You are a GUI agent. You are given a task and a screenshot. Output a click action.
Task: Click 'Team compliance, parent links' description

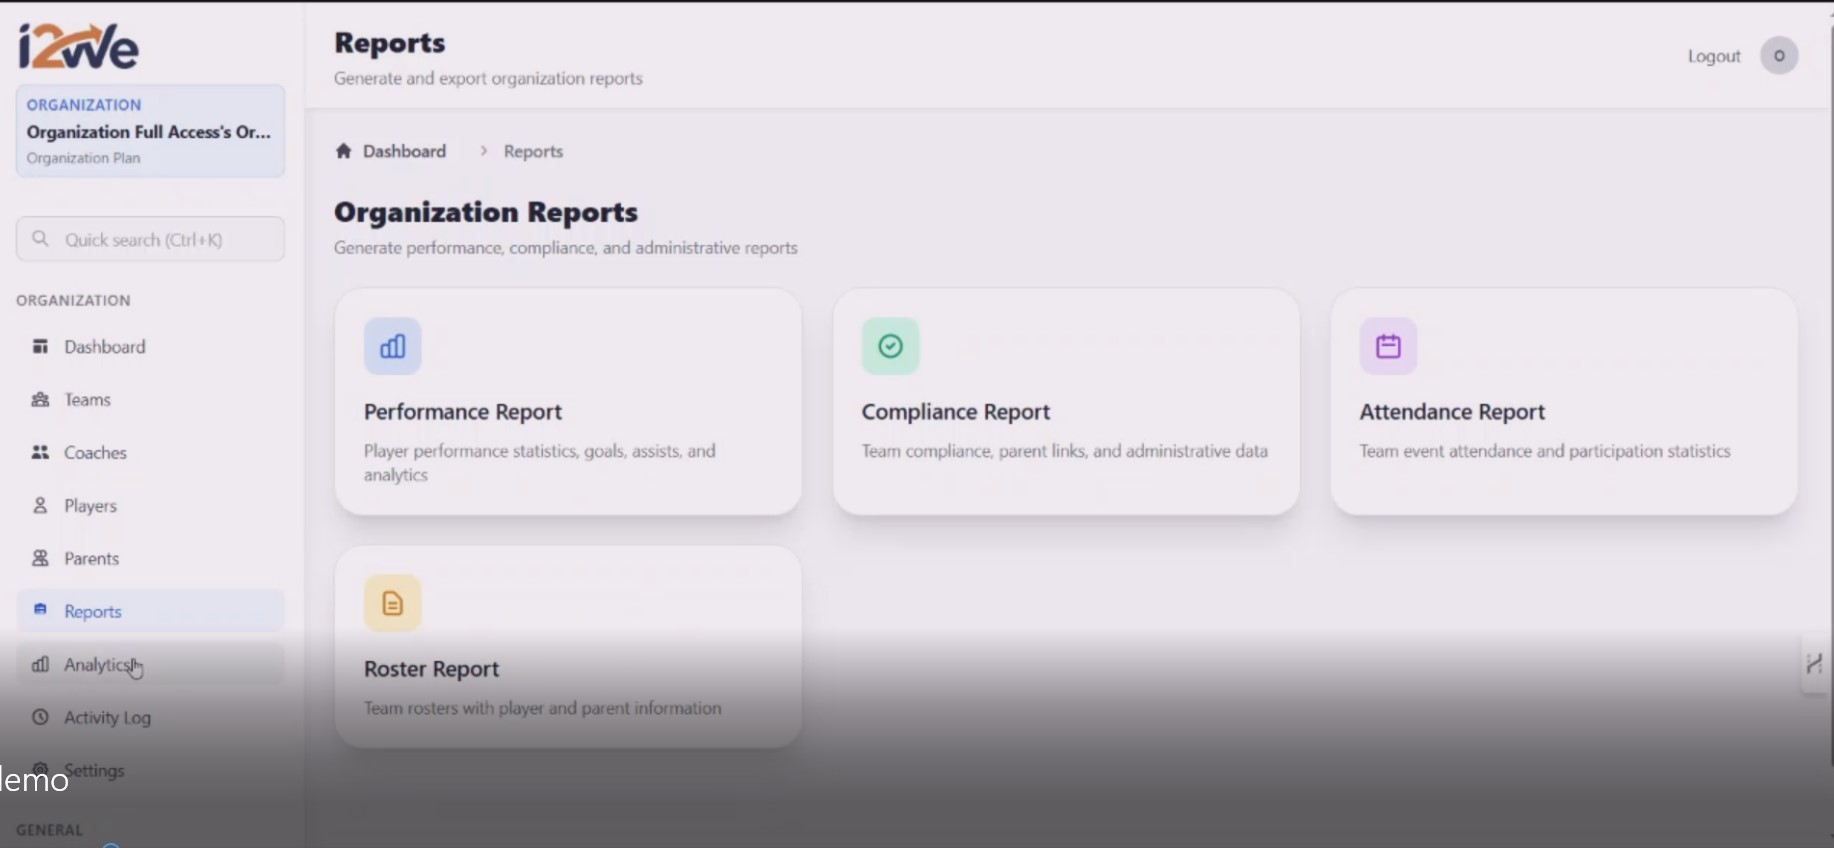(1065, 451)
